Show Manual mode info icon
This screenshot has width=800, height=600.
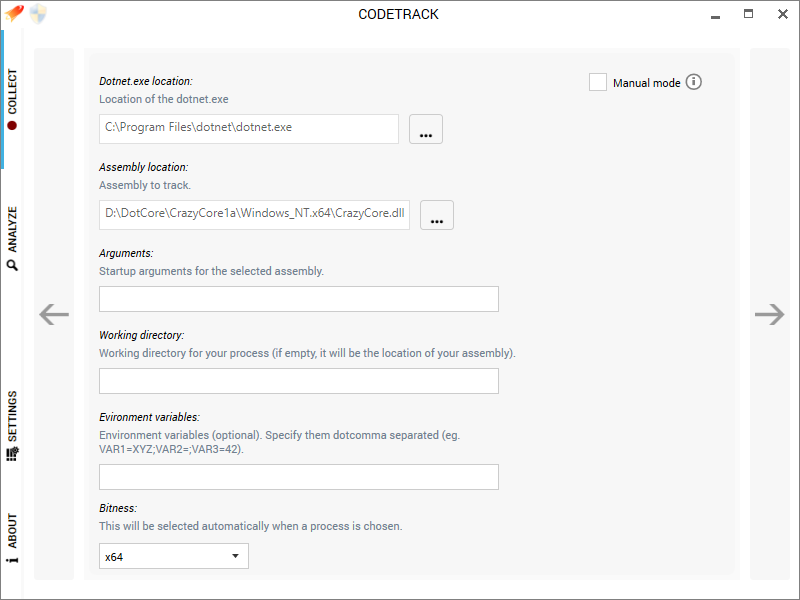point(693,82)
